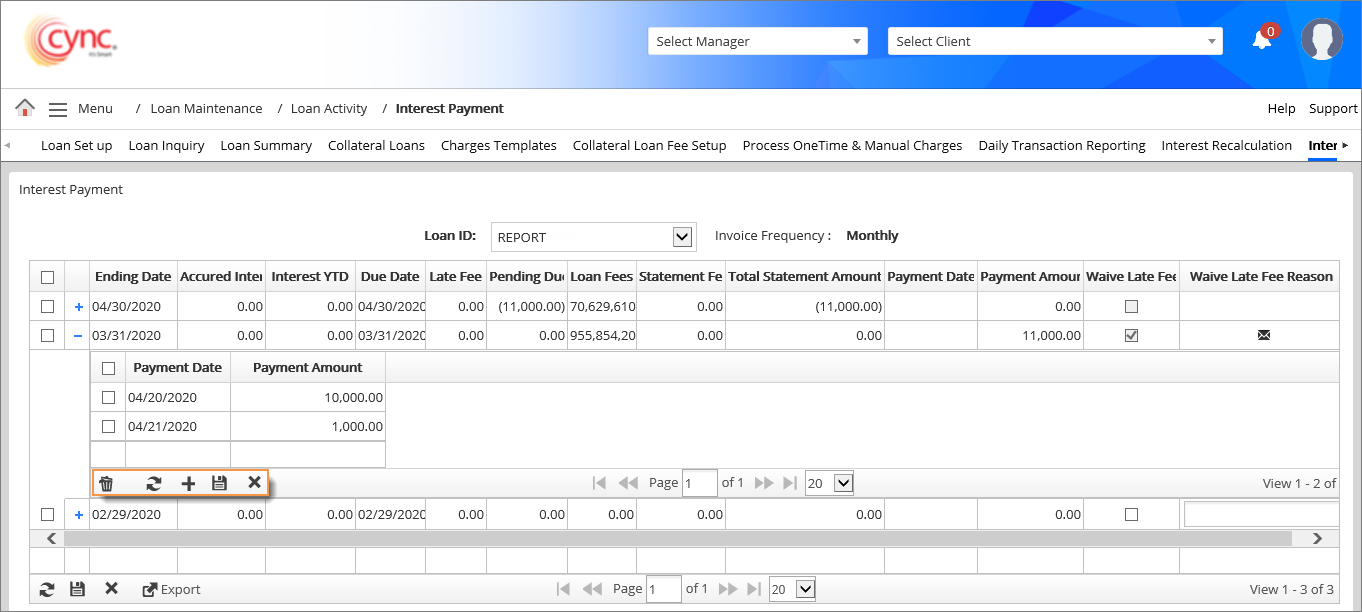This screenshot has width=1362, height=612.
Task: Click the Help link
Action: coord(1281,109)
